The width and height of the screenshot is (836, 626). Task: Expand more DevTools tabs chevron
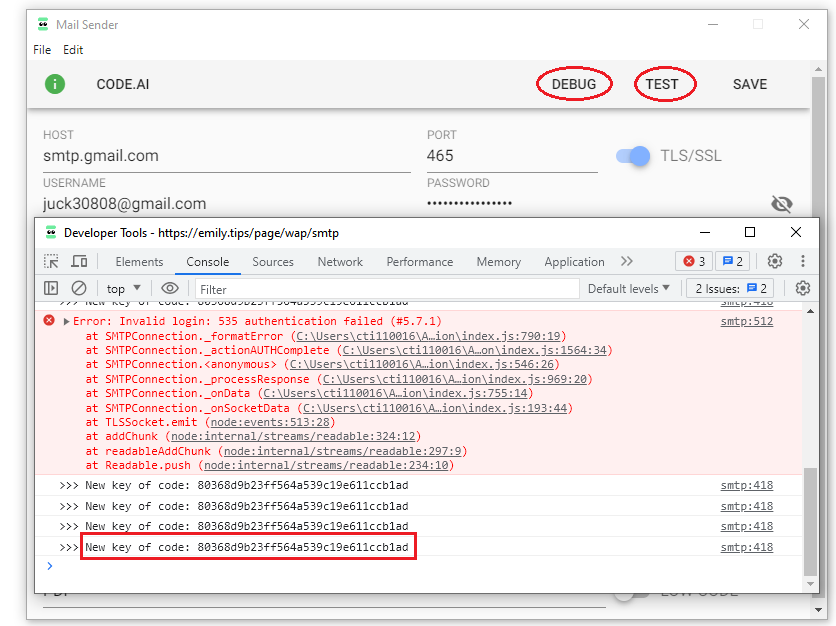[x=626, y=261]
